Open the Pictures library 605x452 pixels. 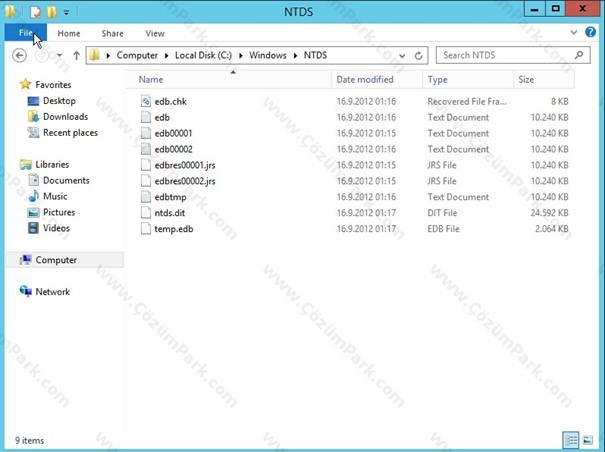click(59, 212)
